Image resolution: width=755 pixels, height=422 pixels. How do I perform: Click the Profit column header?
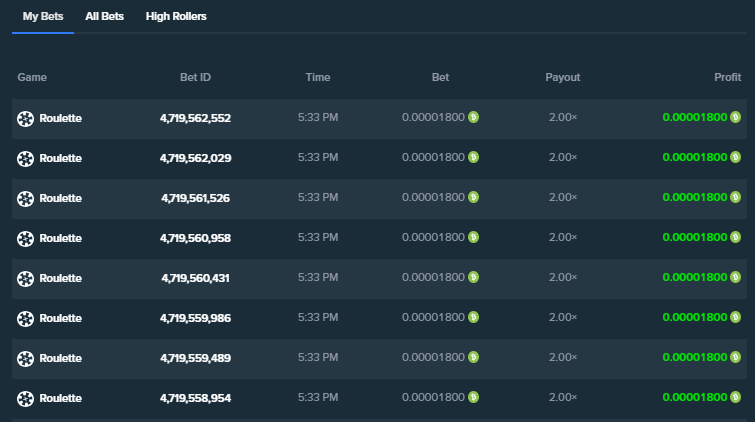pyautogui.click(x=728, y=77)
